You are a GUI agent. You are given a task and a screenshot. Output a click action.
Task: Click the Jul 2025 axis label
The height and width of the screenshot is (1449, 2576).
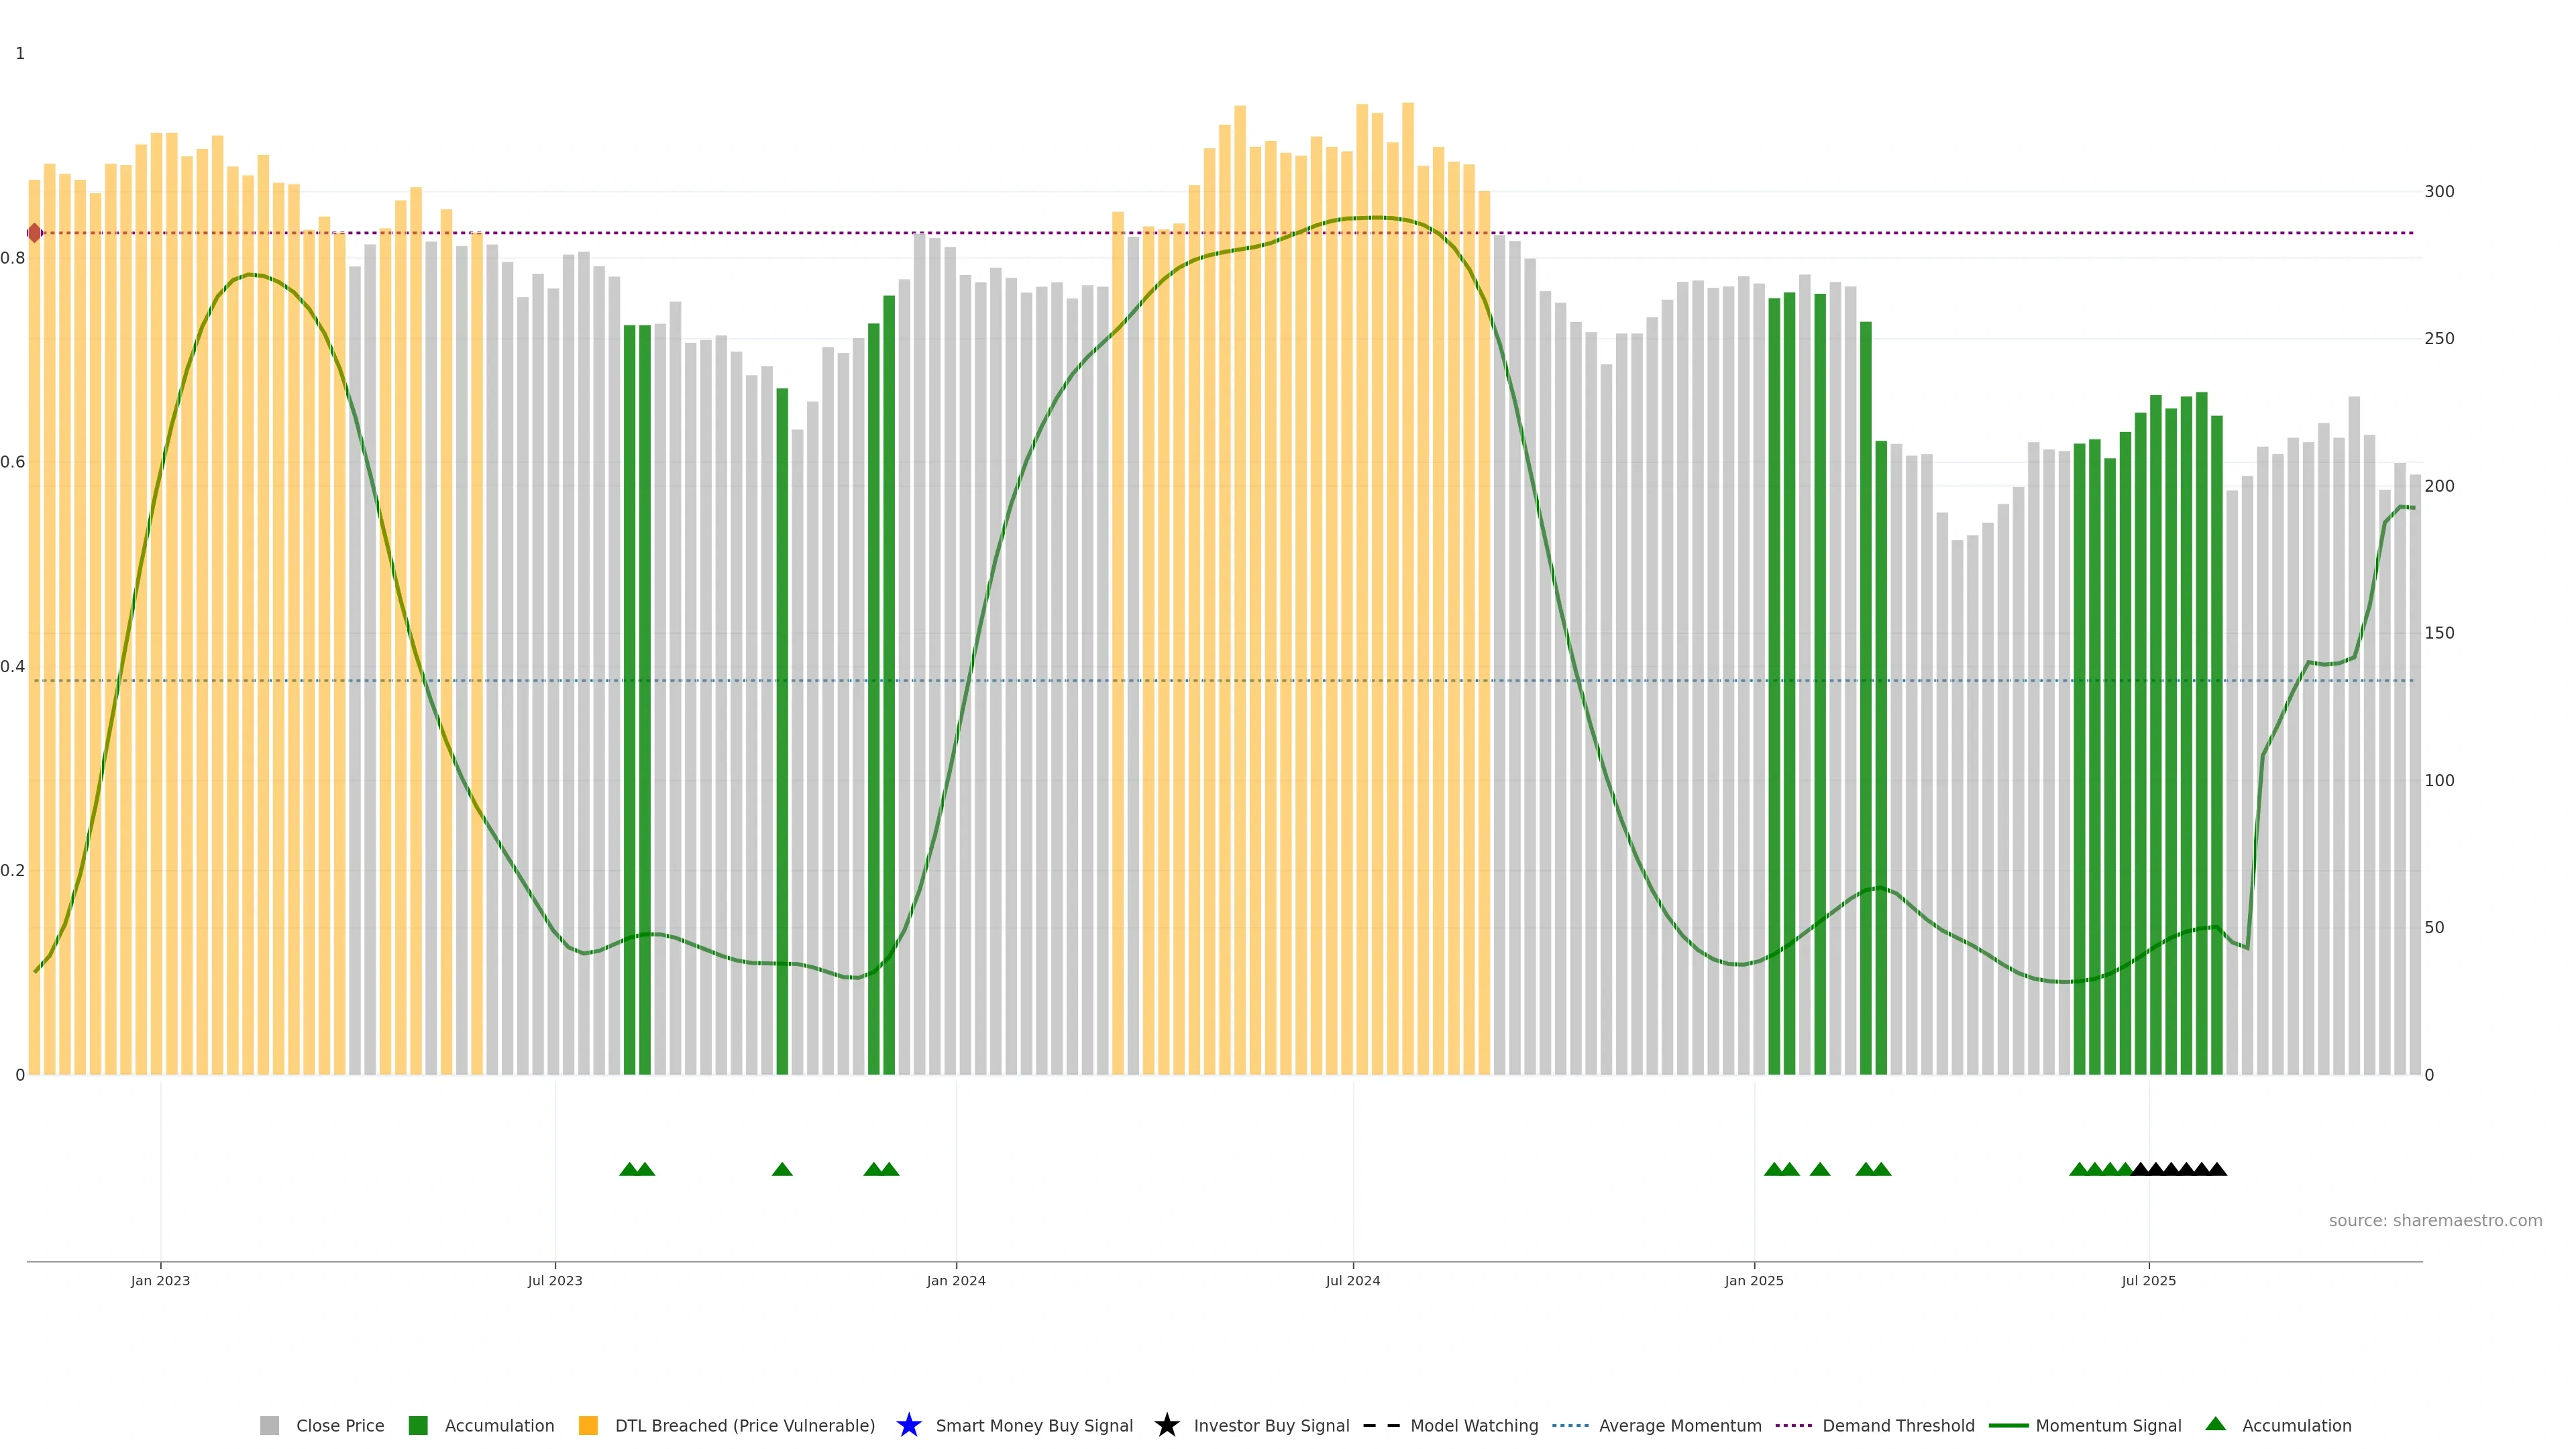2148,1281
